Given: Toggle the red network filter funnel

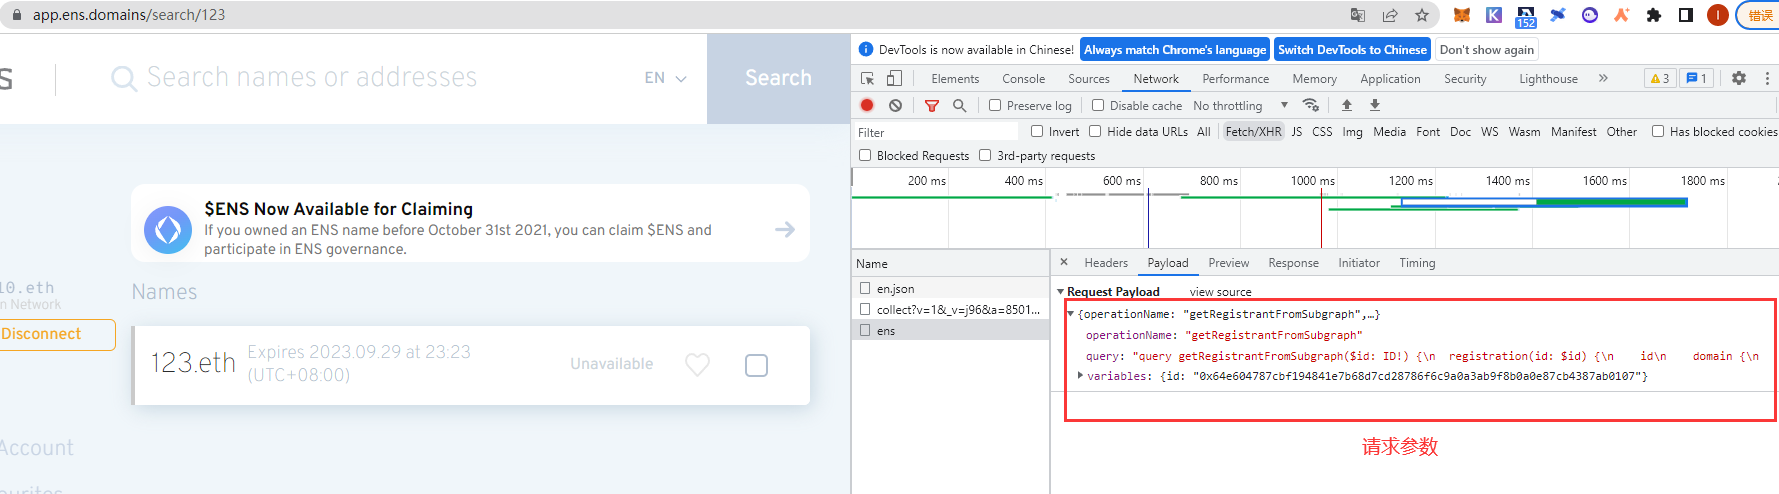Looking at the screenshot, I should click(x=931, y=105).
